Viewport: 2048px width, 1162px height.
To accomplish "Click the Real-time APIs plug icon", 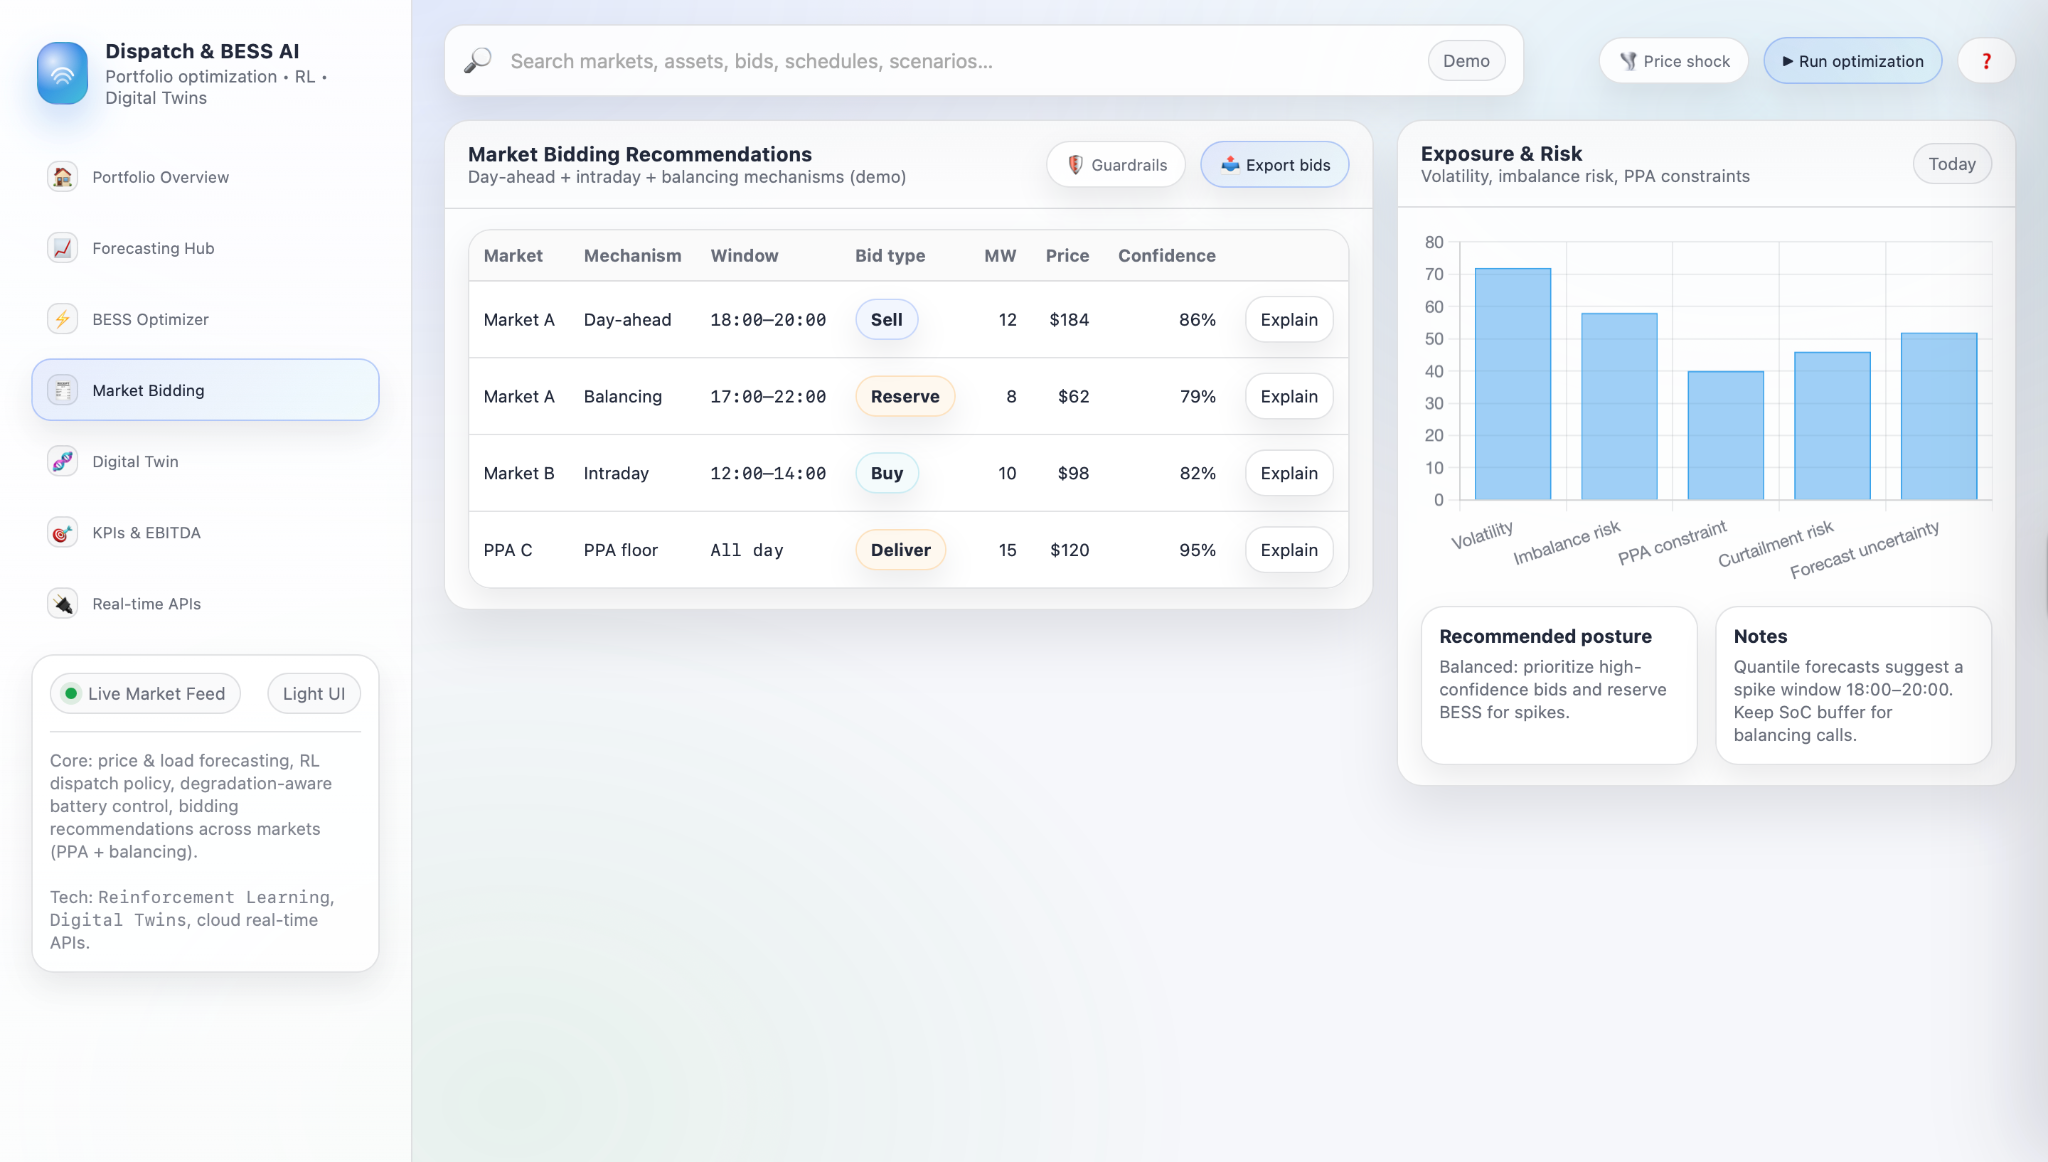I will click(62, 604).
